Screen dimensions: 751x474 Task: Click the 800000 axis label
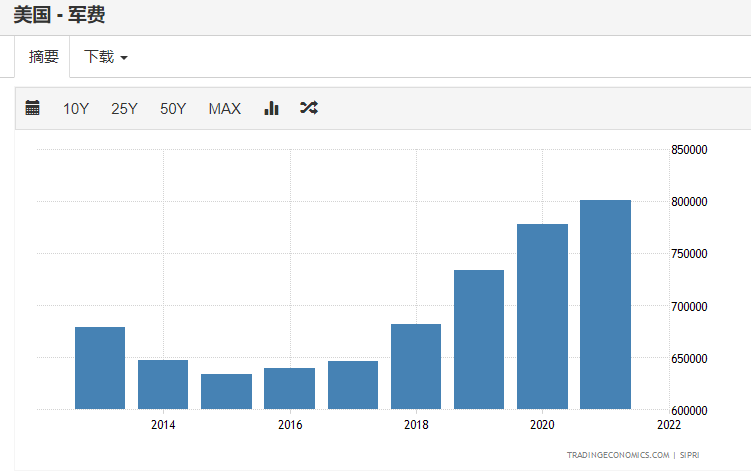tap(689, 202)
